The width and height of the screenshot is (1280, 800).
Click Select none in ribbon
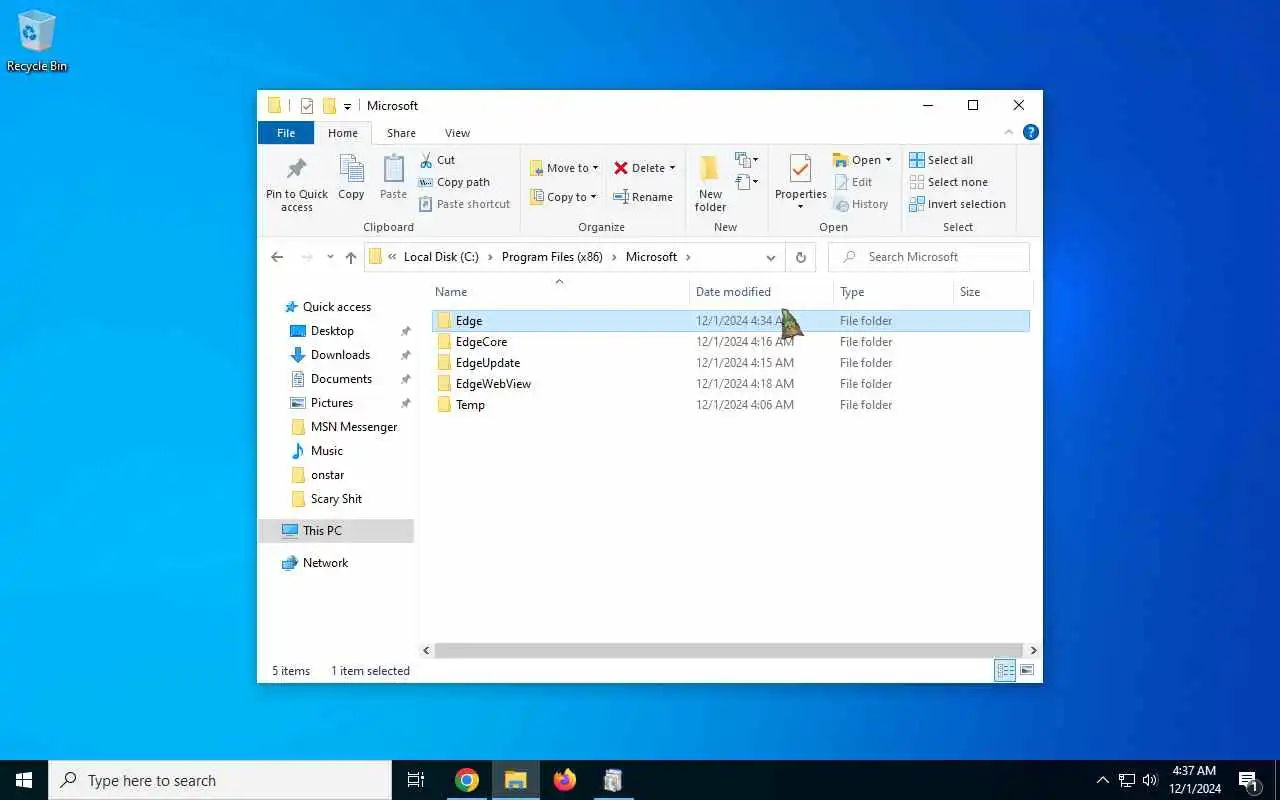[x=948, y=182]
